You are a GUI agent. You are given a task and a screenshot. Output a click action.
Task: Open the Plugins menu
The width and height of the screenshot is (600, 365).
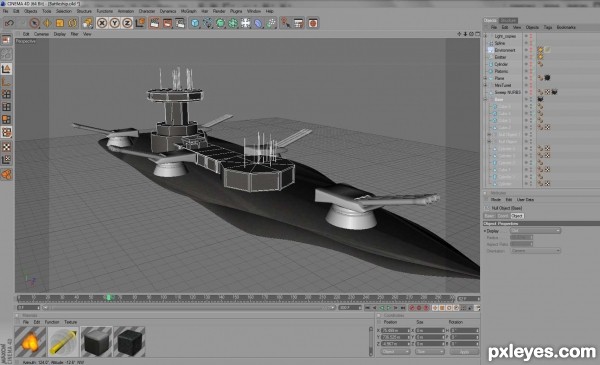[236, 11]
